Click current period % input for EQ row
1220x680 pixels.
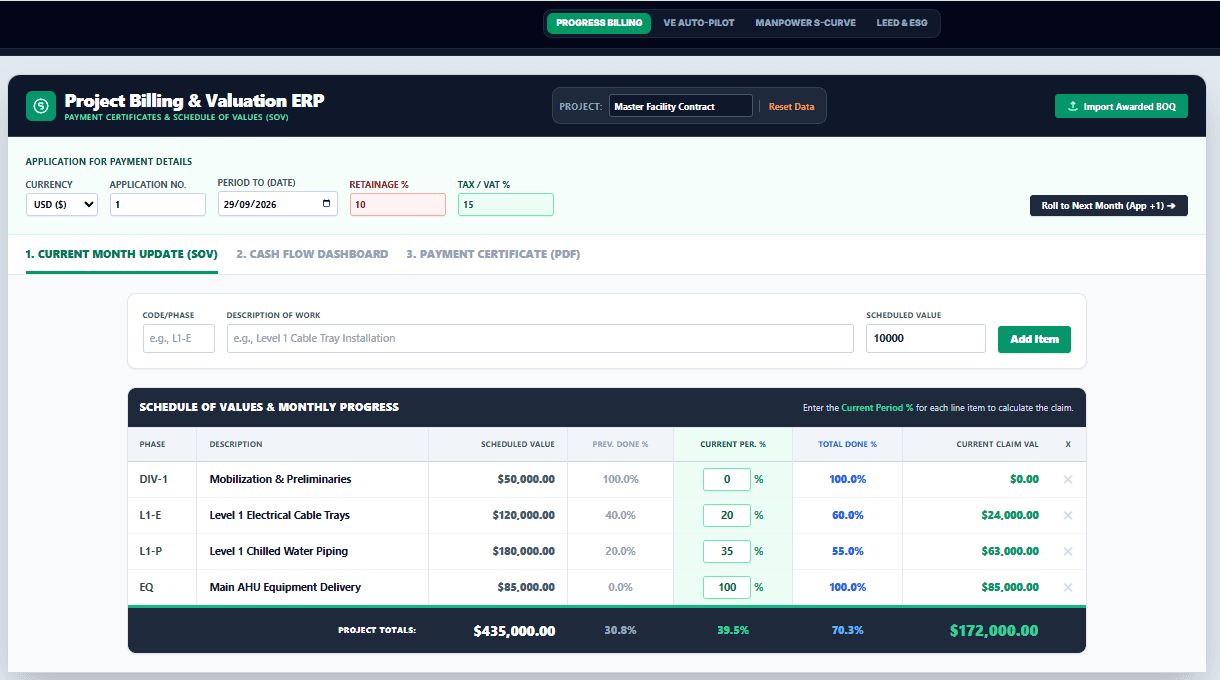coord(727,587)
